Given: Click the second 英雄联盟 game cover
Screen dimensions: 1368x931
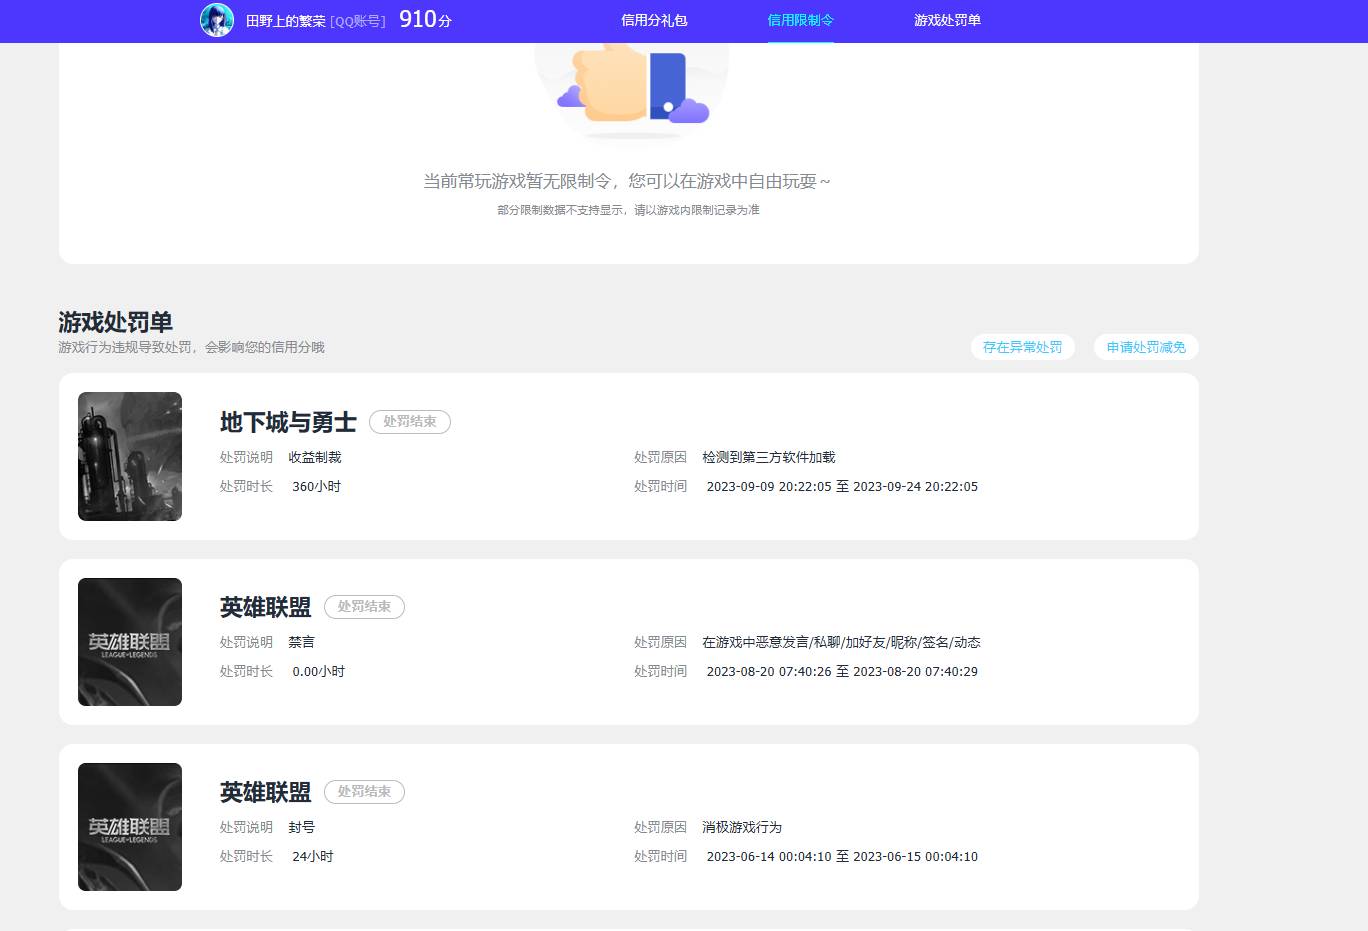Looking at the screenshot, I should pos(129,826).
